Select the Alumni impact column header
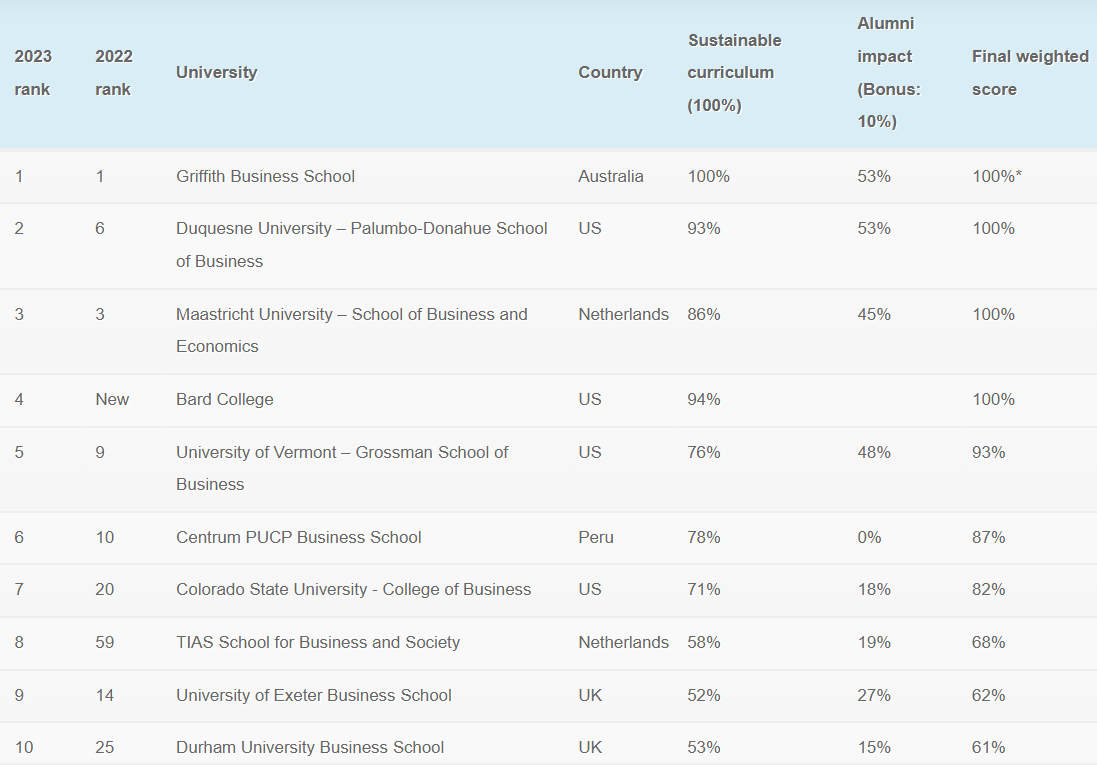 (x=889, y=72)
